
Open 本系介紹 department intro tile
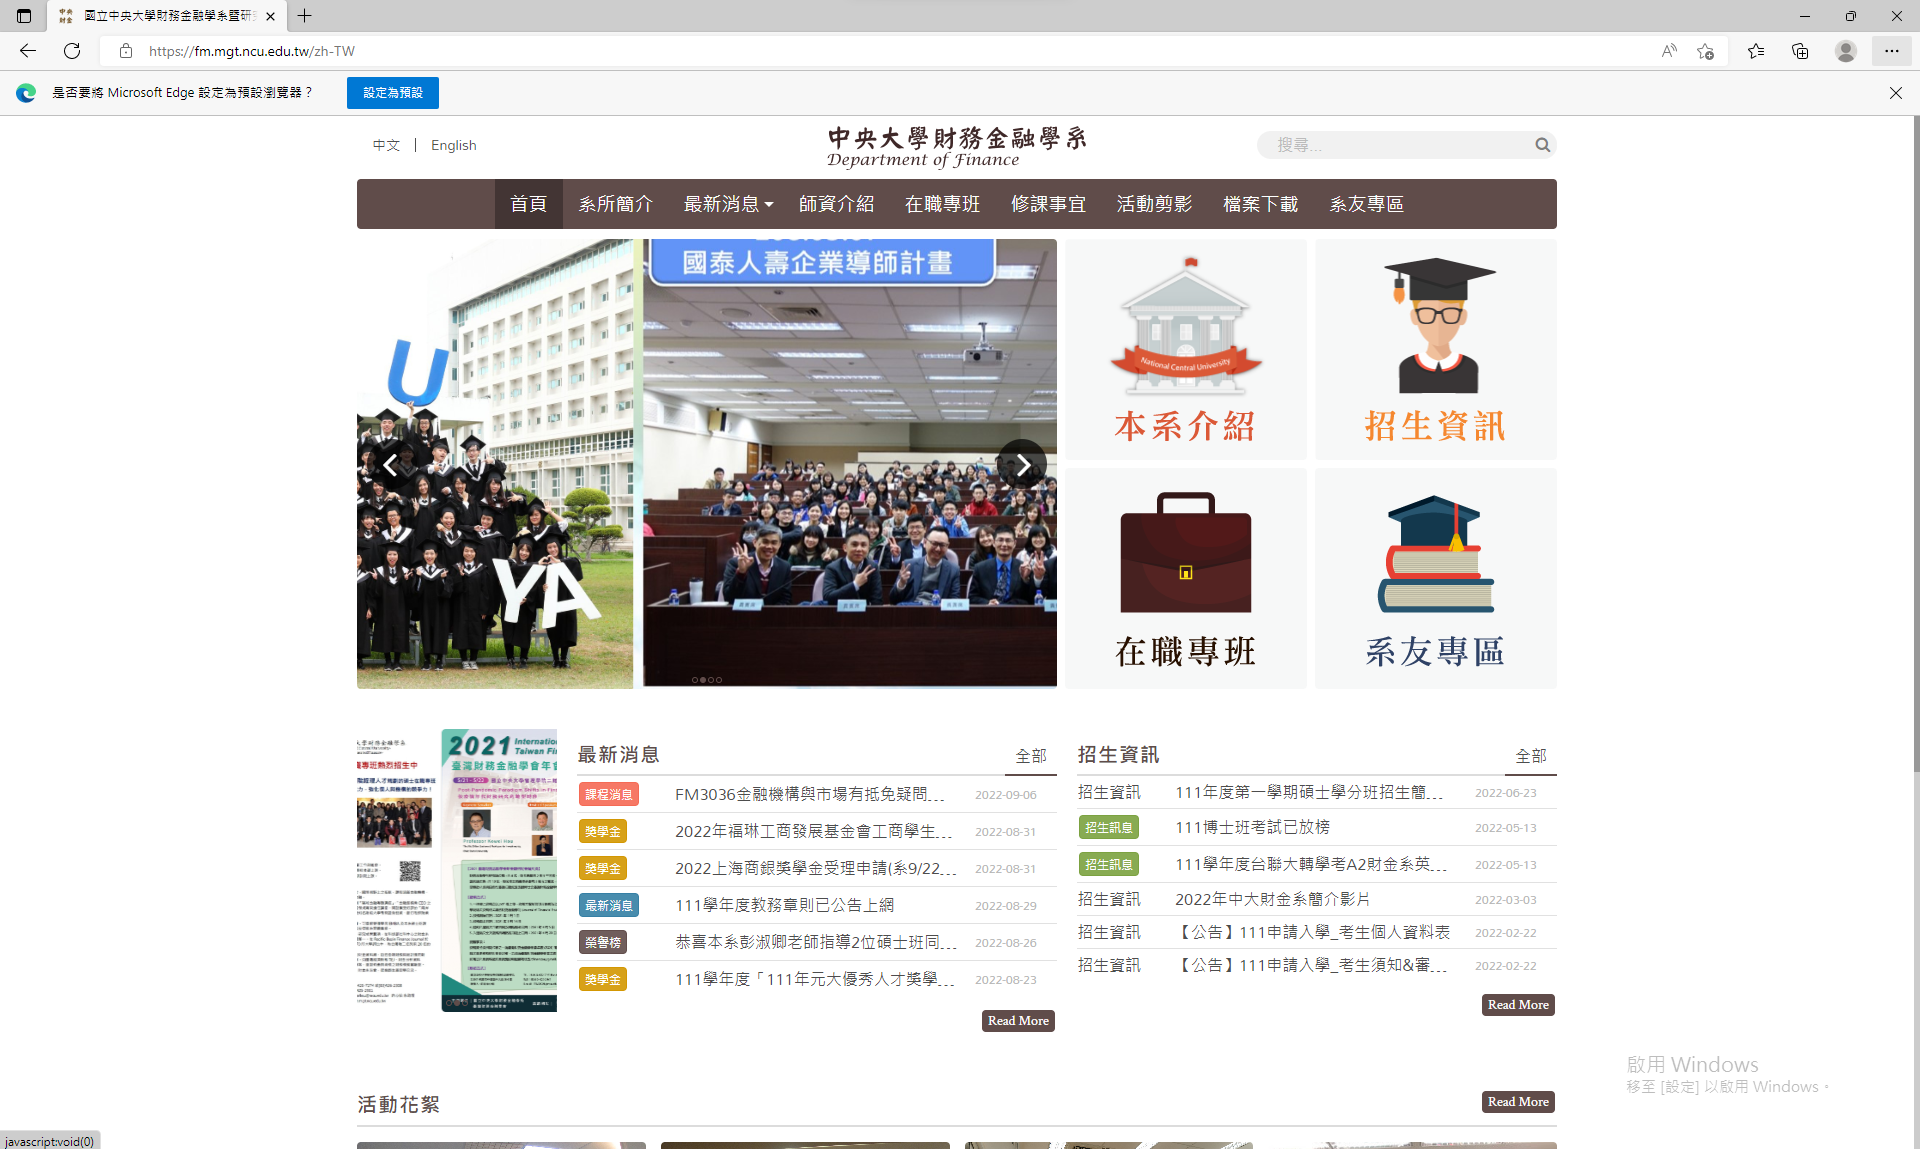coord(1186,349)
